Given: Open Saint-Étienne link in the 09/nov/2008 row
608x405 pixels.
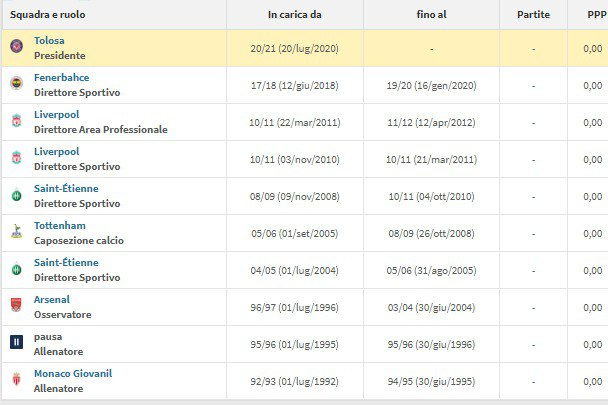Looking at the screenshot, I should [66, 189].
